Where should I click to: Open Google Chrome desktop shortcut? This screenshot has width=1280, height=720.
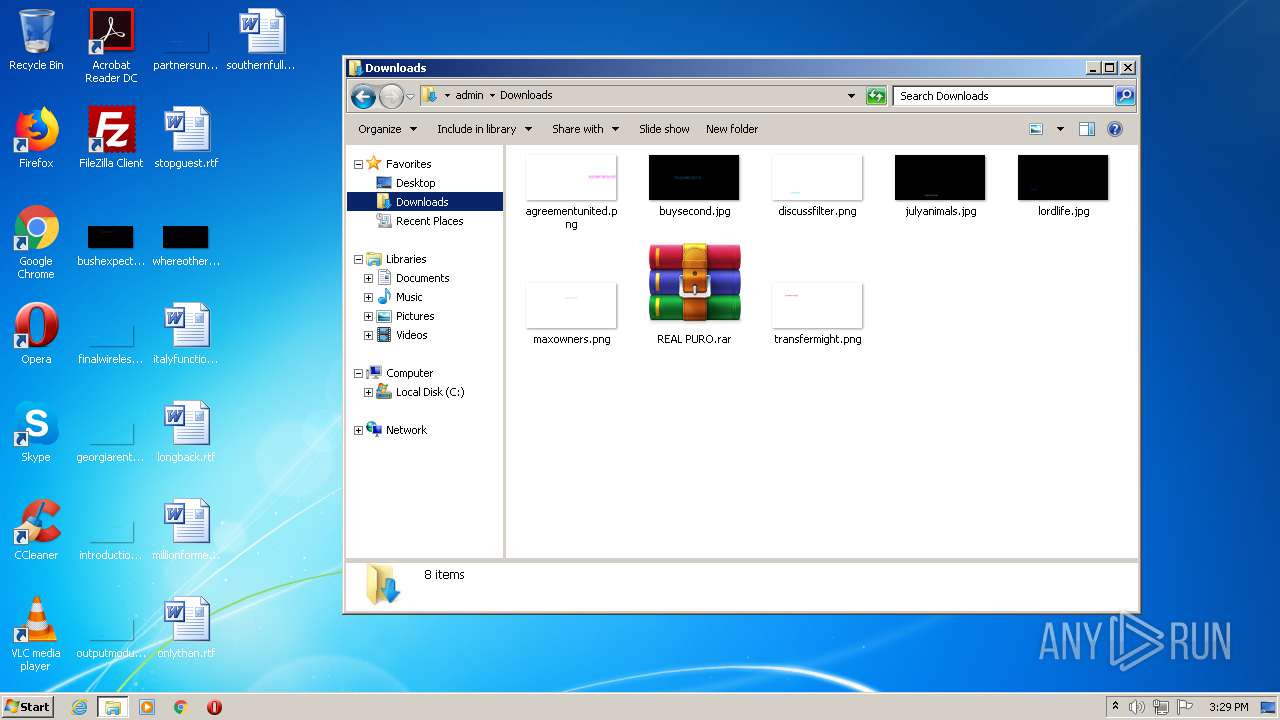[x=36, y=242]
